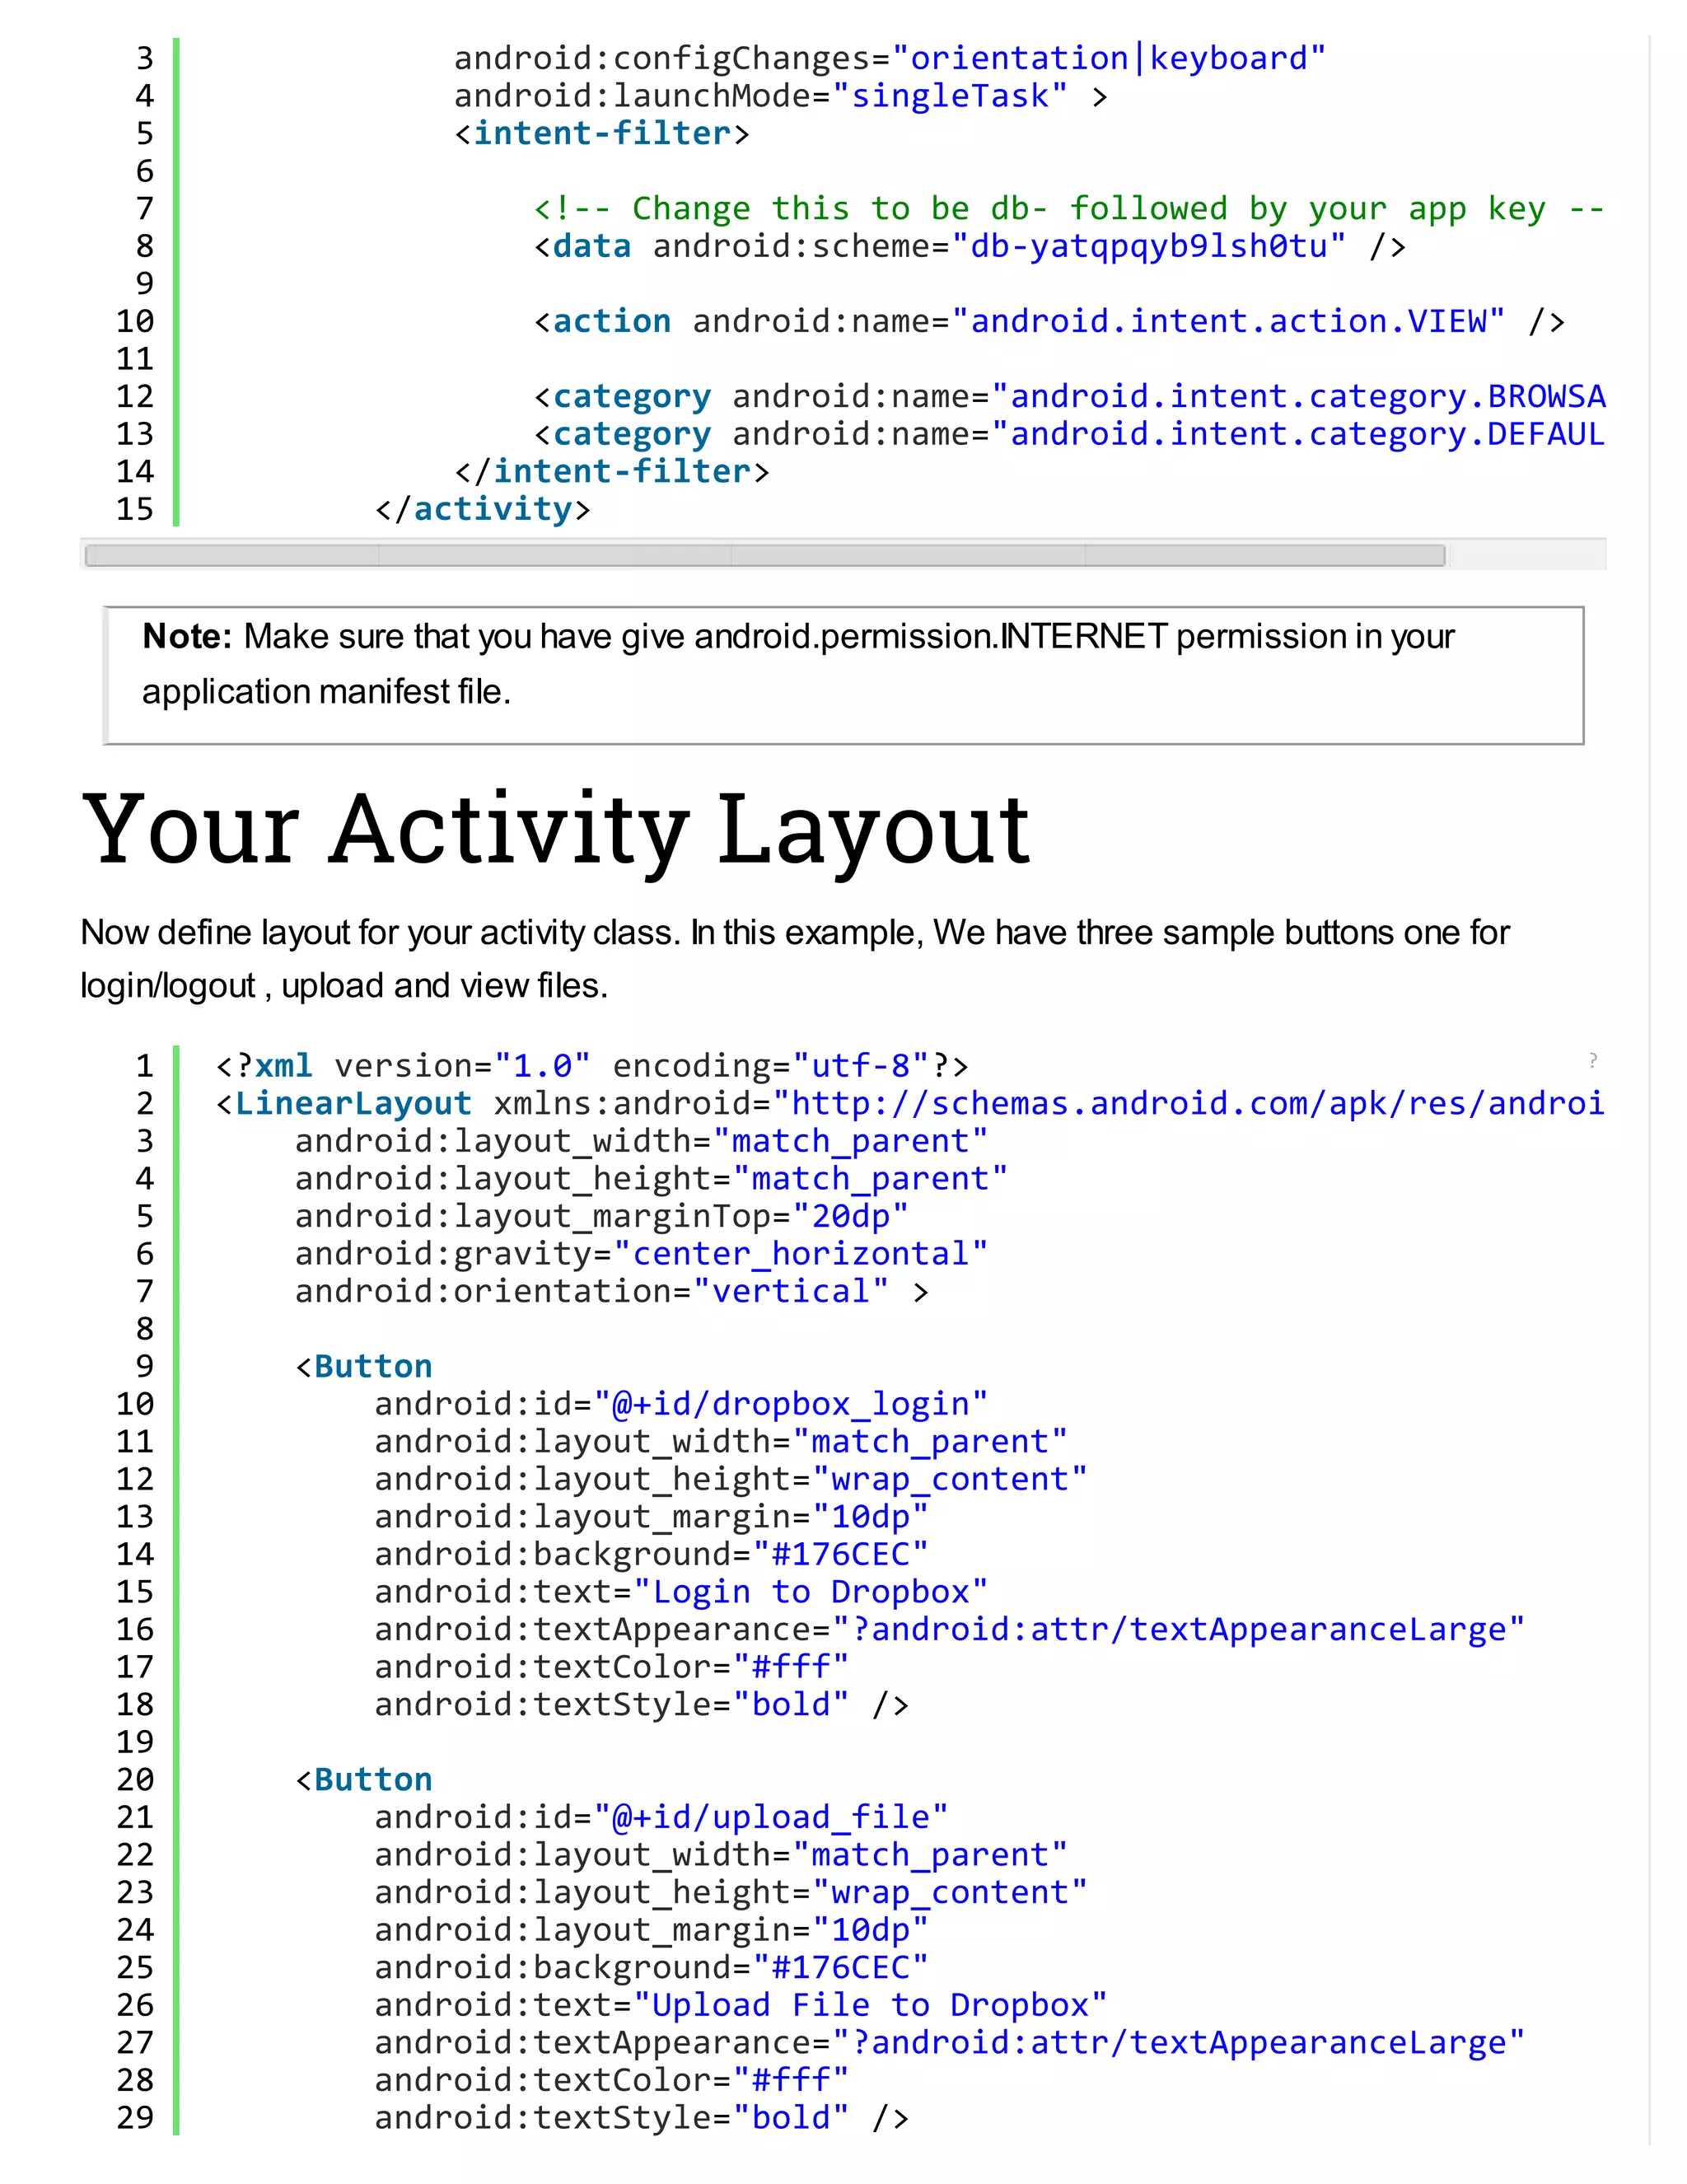Click the first #176CEC background color value
Image resolution: width=1687 pixels, height=2184 pixels.
[x=840, y=1554]
